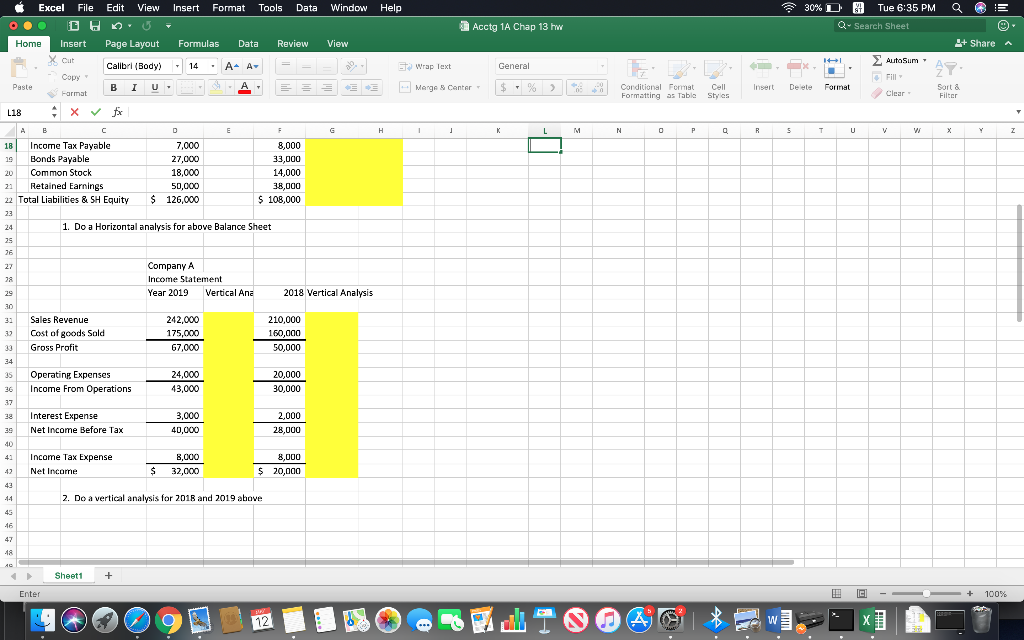This screenshot has height=640, width=1024.
Task: Select the Sheet1 tab at bottom
Action: [68, 575]
